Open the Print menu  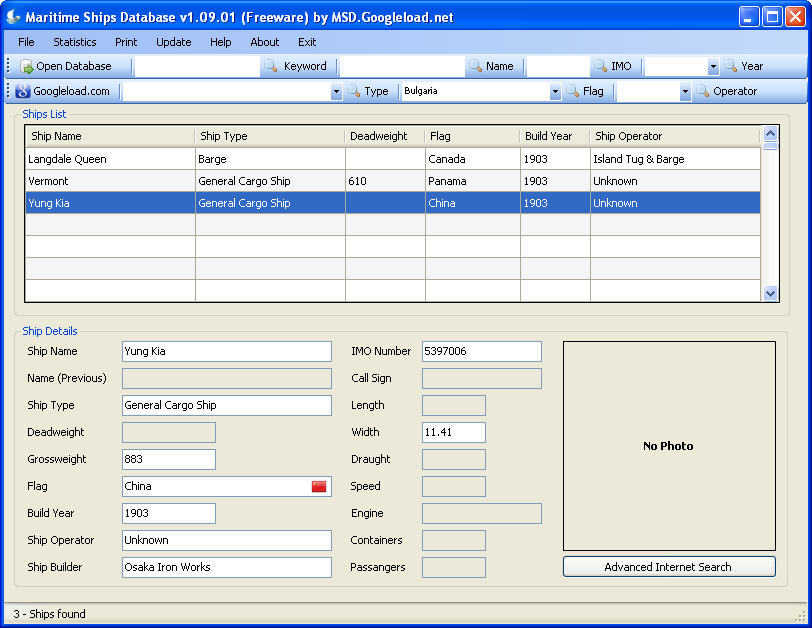click(126, 42)
